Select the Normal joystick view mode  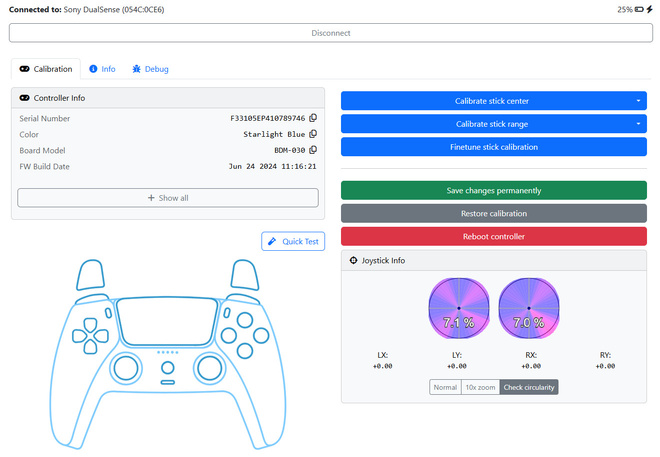[445, 387]
